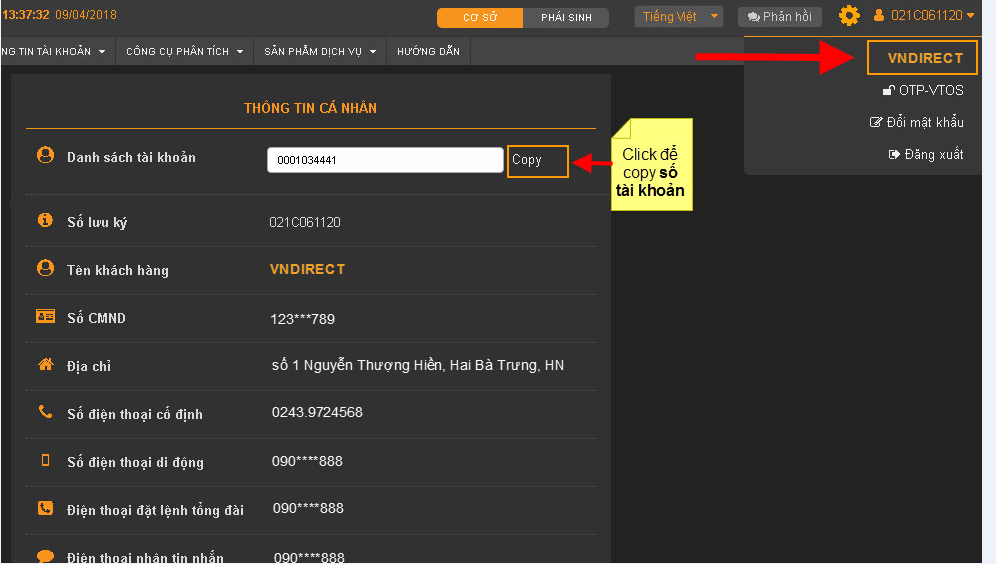Click the THÔNG TIN CÁ NHÂN heading
Image resolution: width=996 pixels, height=564 pixels.
point(310,108)
